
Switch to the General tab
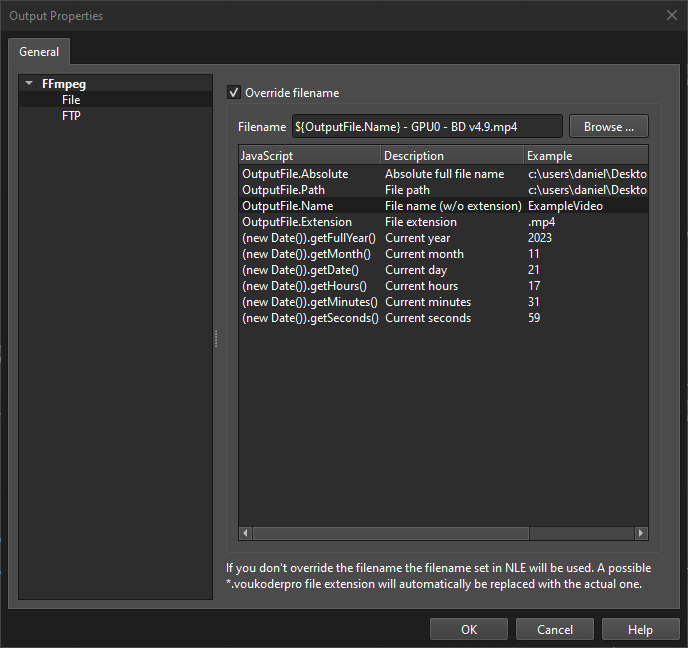[39, 52]
